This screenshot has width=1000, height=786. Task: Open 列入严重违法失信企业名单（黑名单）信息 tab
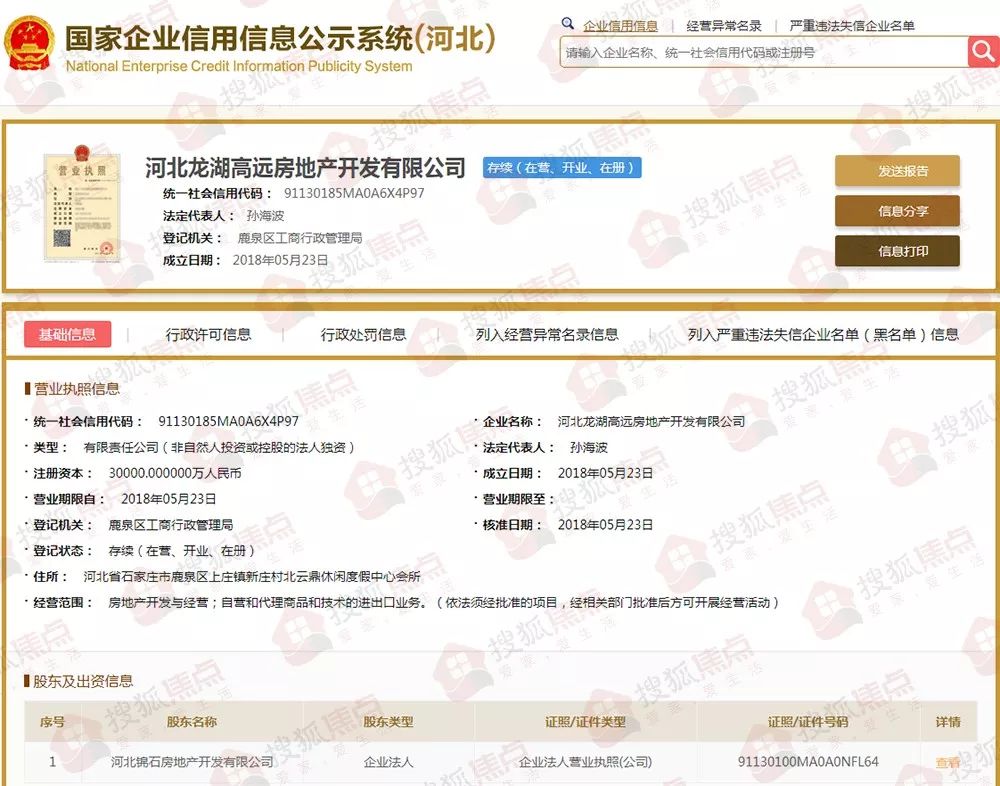(823, 335)
